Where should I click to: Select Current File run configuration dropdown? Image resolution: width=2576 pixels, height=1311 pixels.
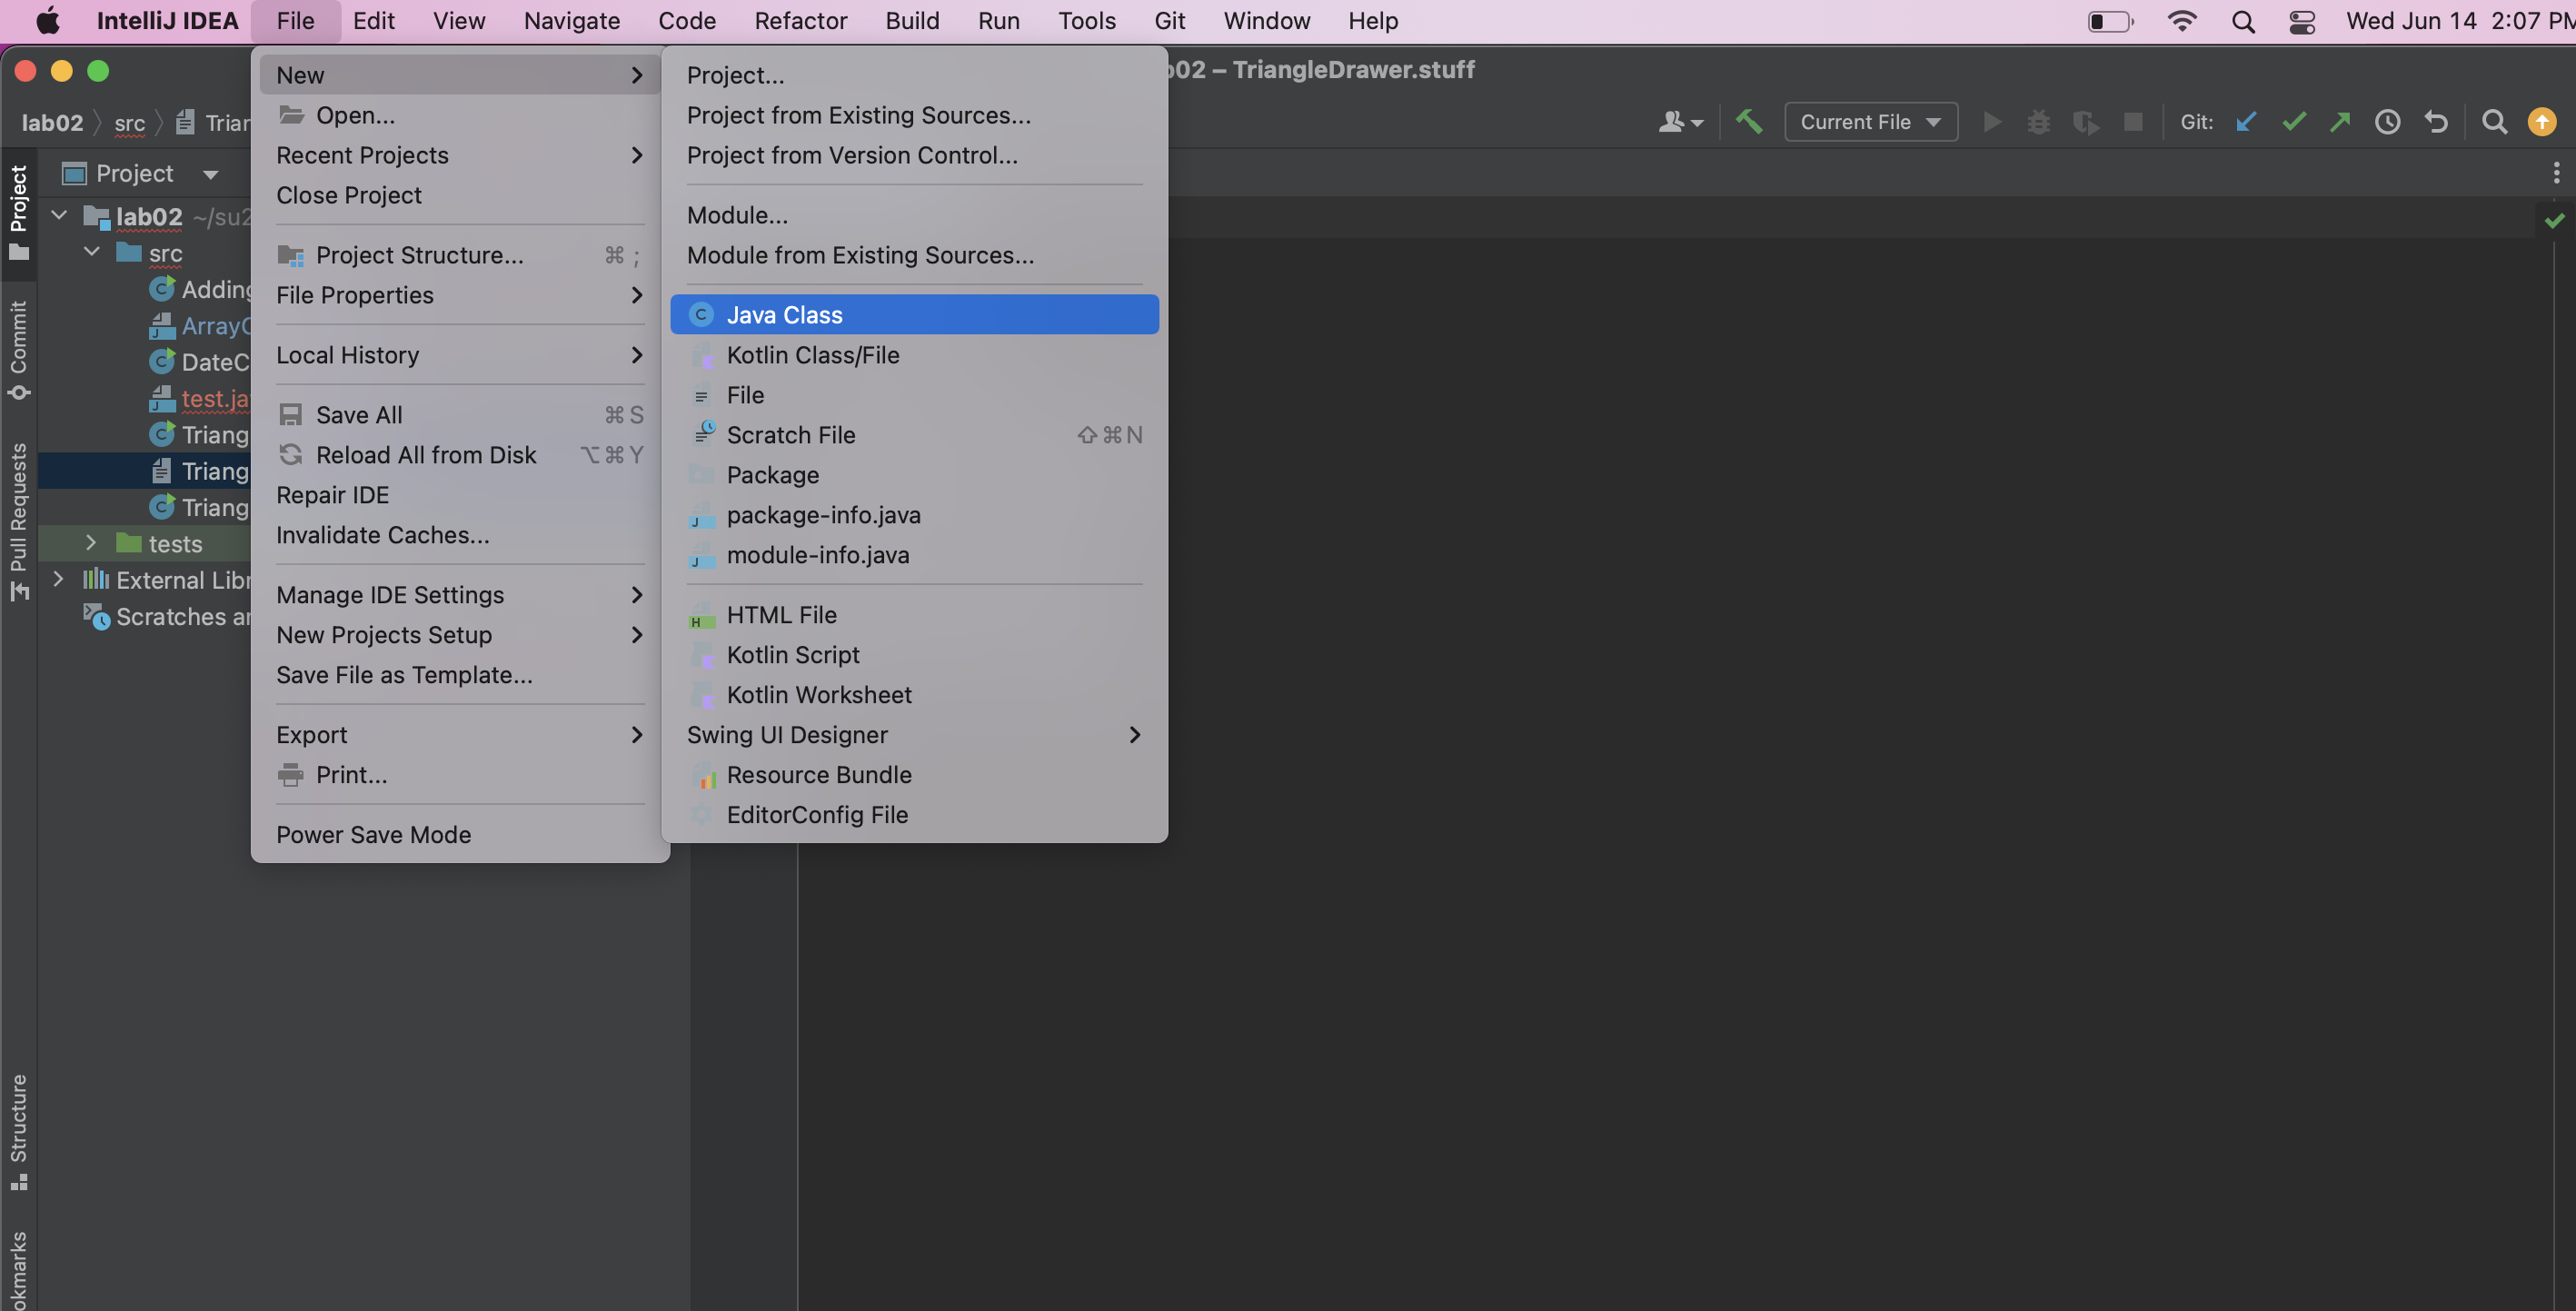coord(1869,121)
